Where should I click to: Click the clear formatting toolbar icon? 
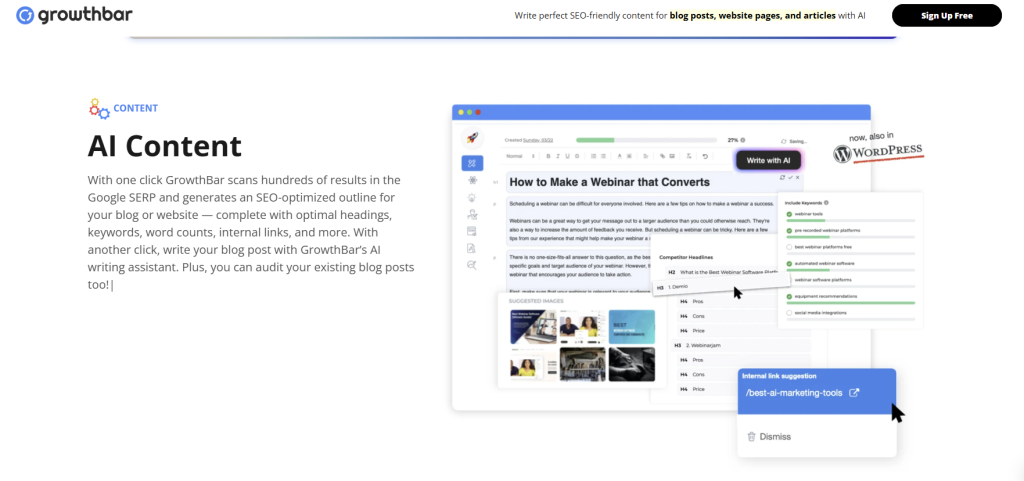[x=689, y=156]
